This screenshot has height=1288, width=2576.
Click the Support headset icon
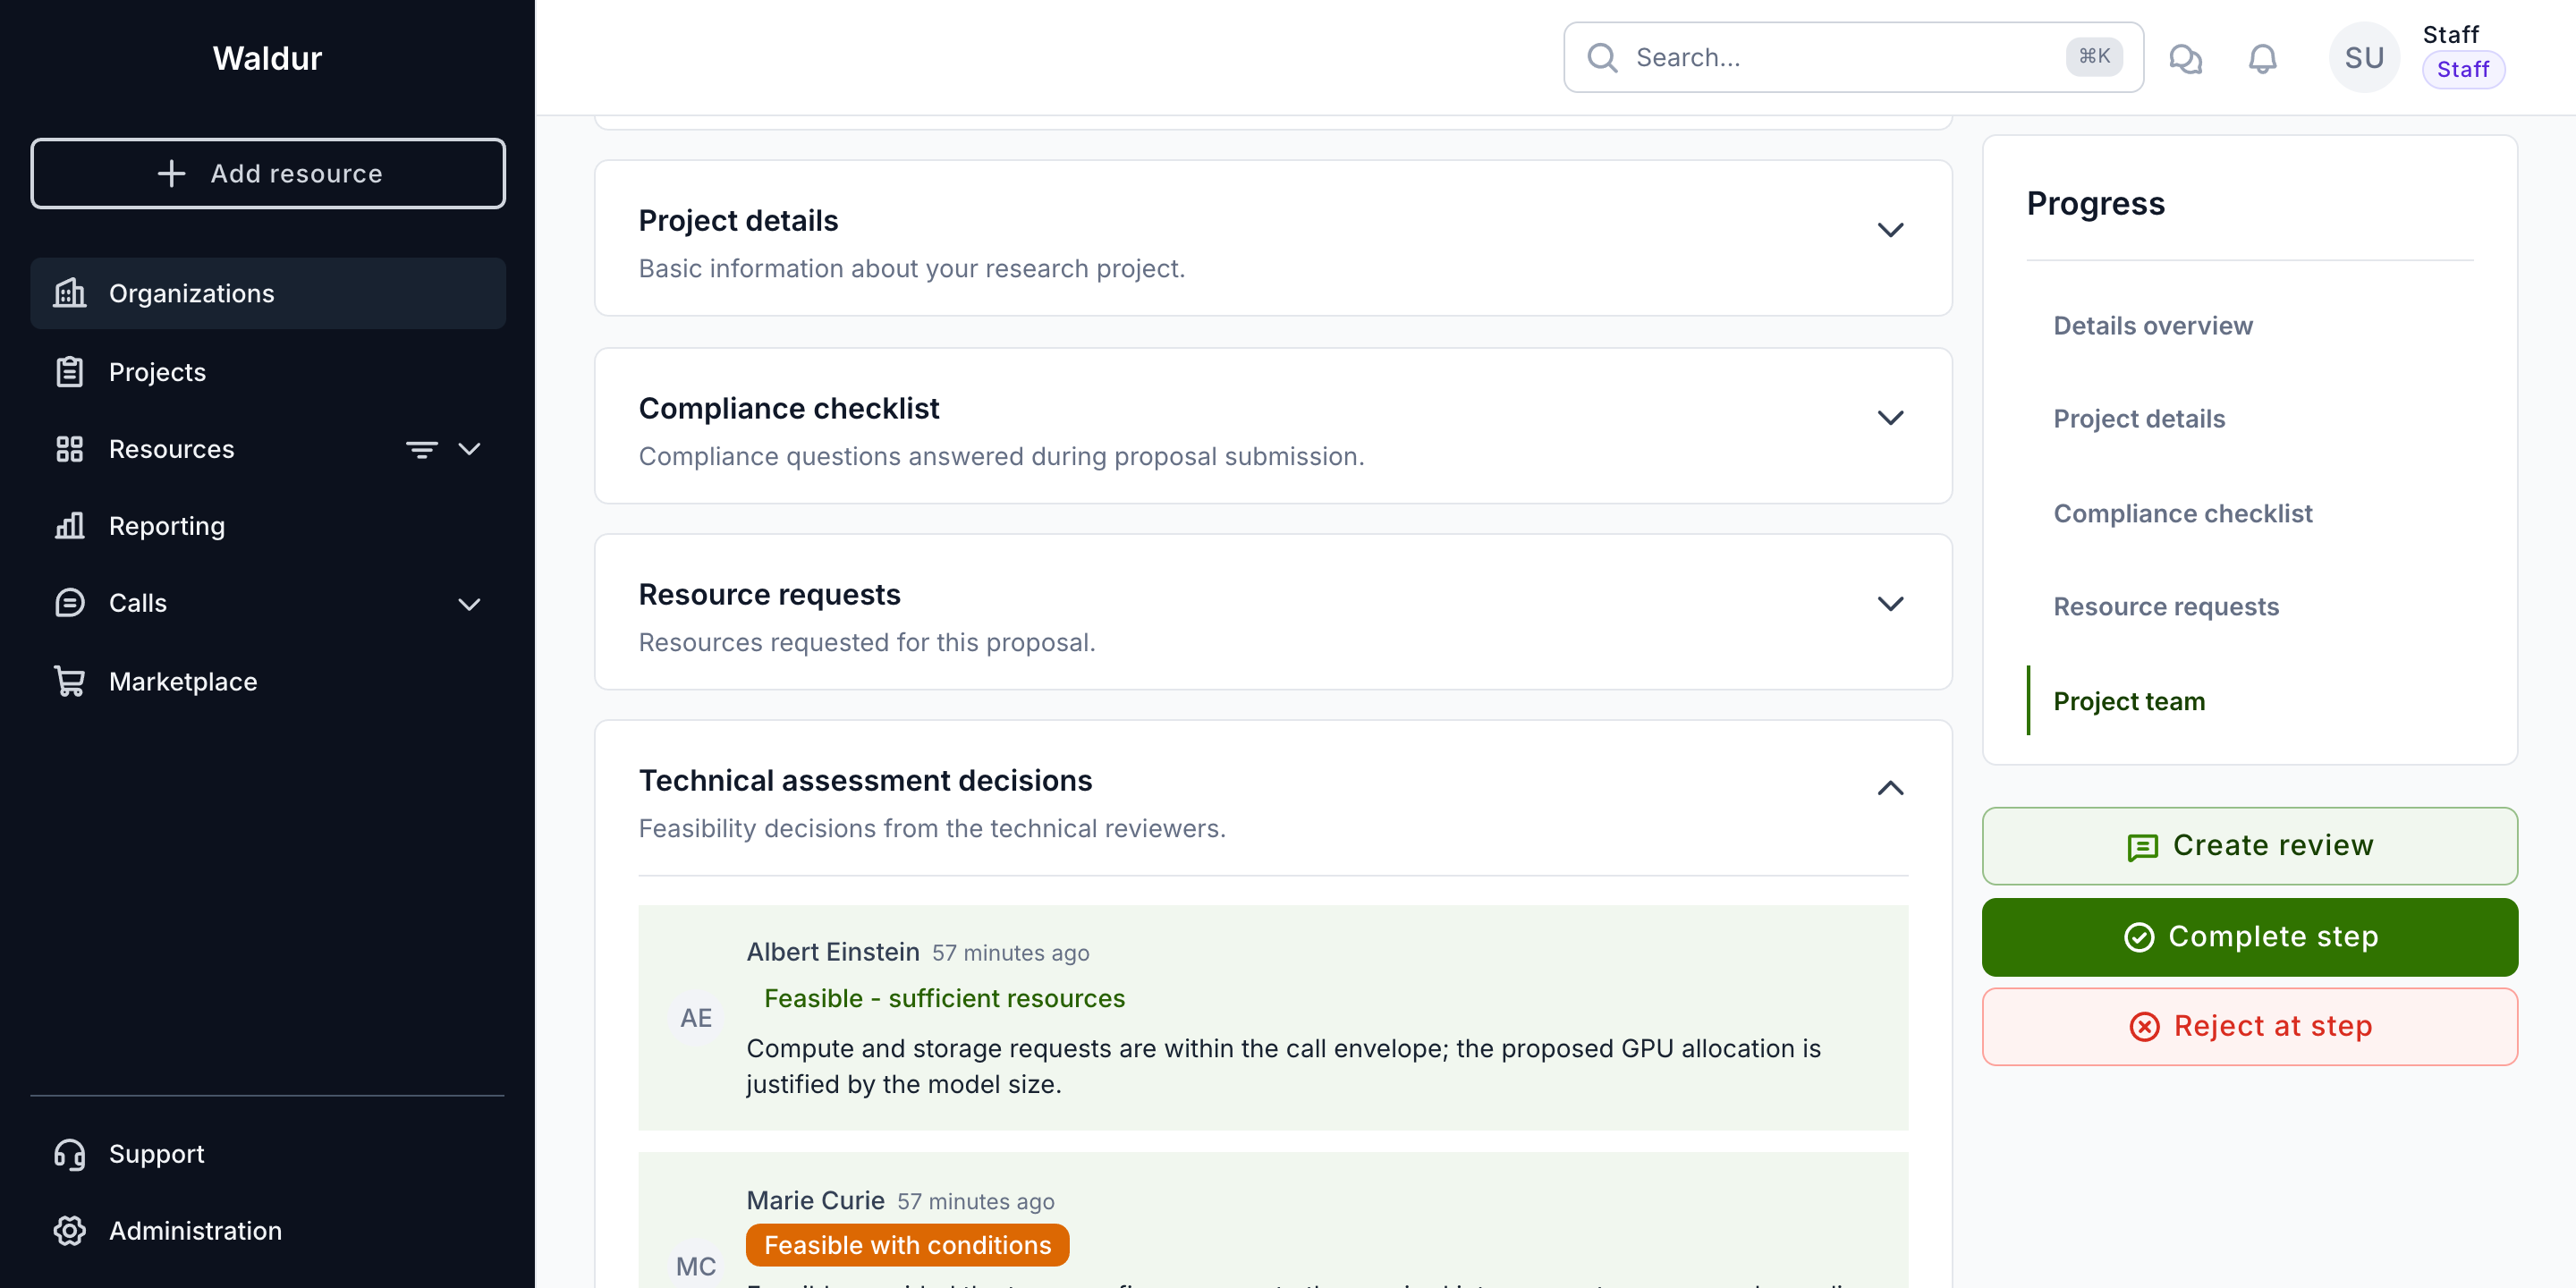[x=69, y=1154]
